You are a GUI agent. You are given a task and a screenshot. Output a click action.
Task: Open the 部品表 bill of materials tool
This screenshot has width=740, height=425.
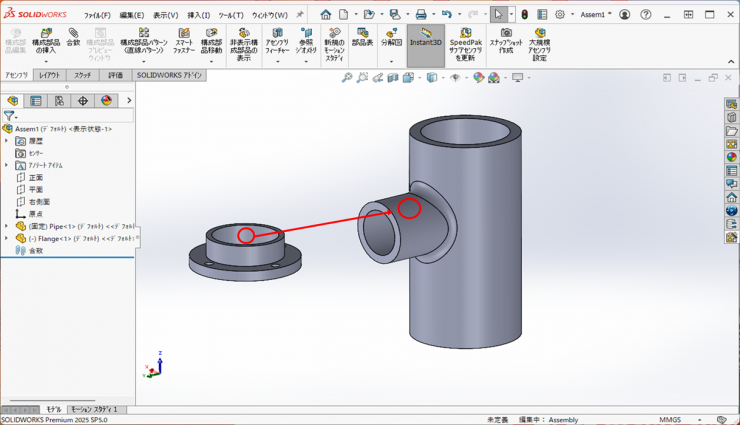point(362,38)
